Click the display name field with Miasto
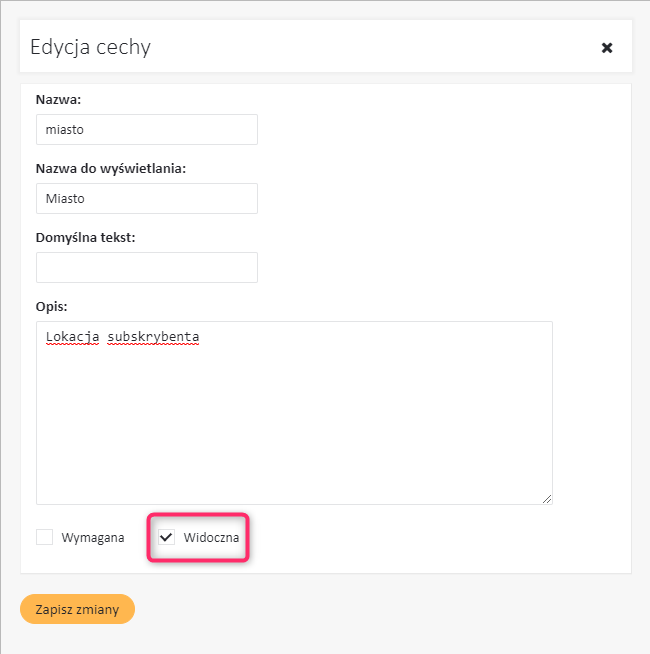The height and width of the screenshot is (654, 650). point(146,198)
